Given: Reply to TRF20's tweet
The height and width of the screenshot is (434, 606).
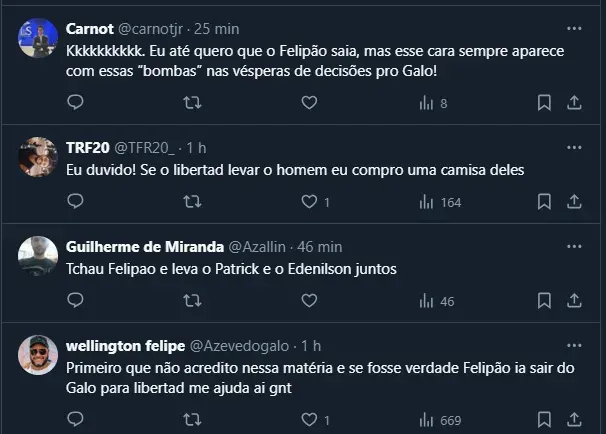Looking at the screenshot, I should click(x=76, y=201).
